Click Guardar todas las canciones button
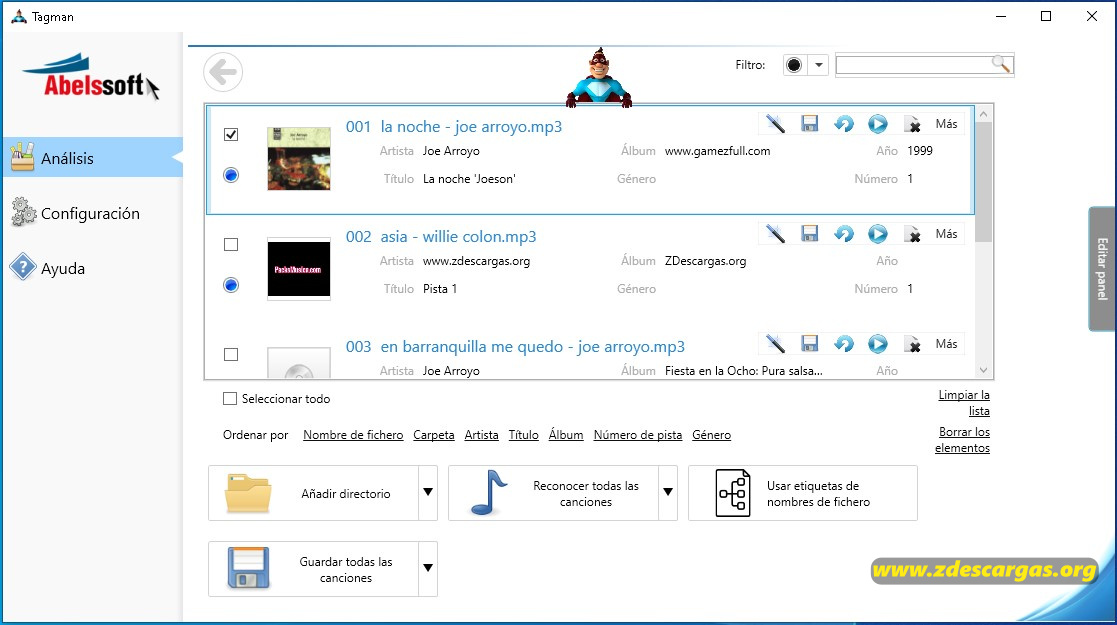1117x625 pixels. coord(313,569)
